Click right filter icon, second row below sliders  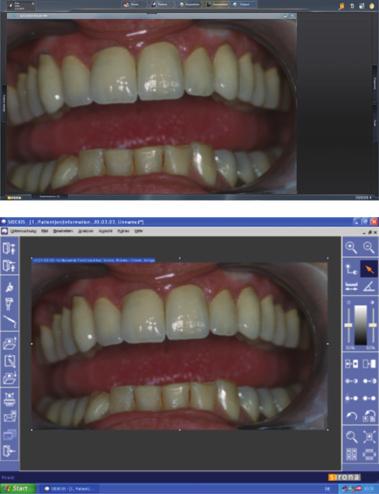click(x=369, y=381)
